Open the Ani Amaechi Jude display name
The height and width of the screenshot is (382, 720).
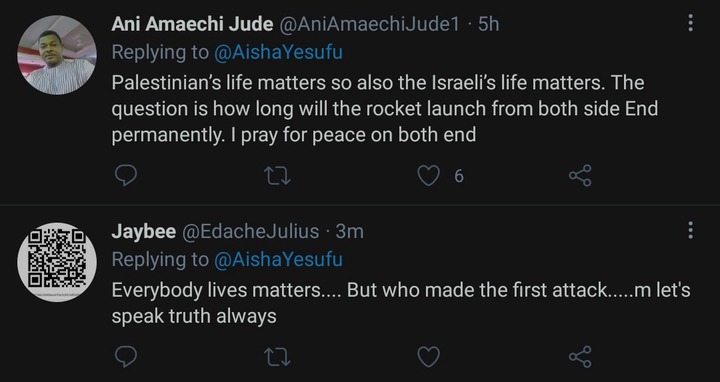(x=192, y=24)
